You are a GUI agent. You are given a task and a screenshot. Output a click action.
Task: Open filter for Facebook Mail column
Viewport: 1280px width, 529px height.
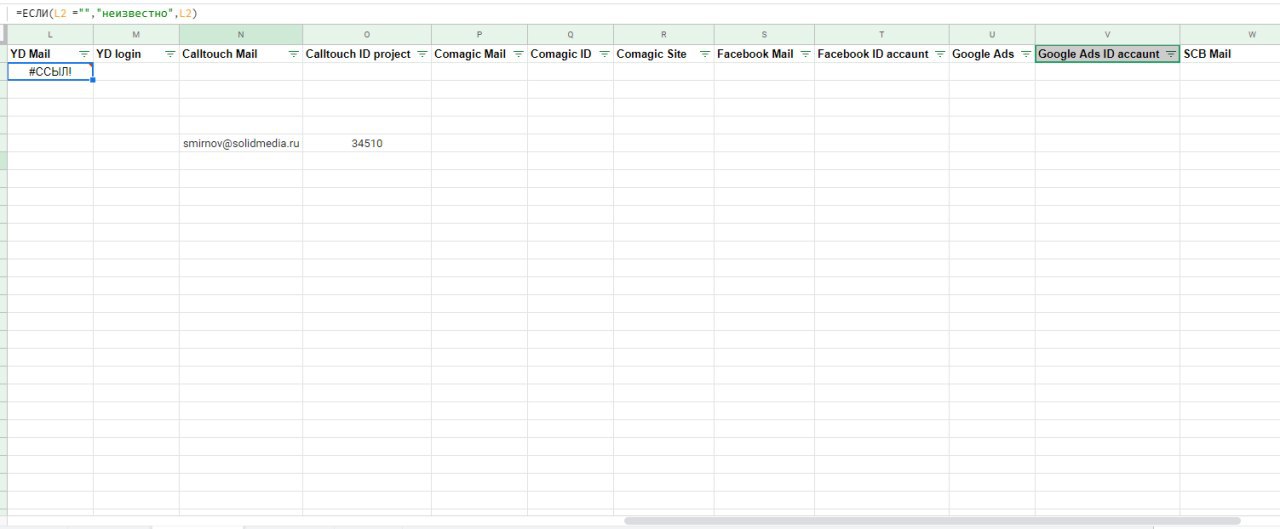805,54
